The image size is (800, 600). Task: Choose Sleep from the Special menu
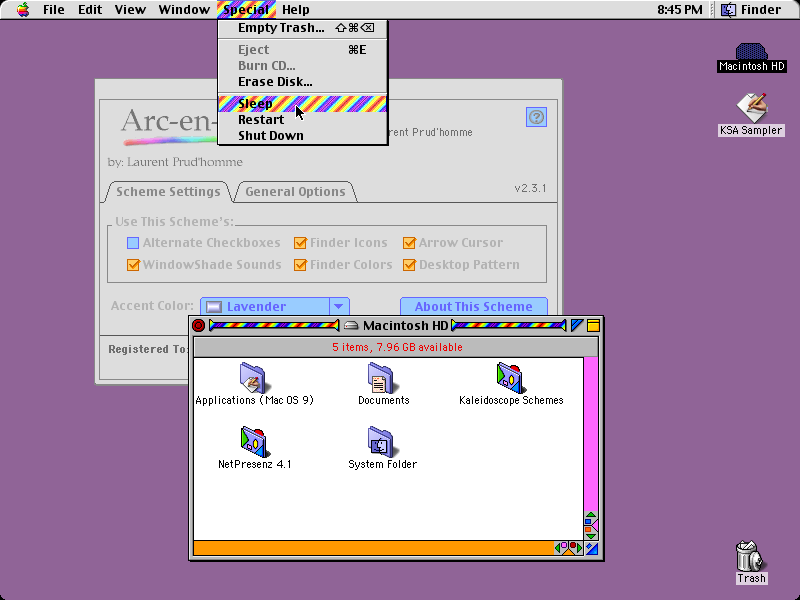[302, 104]
